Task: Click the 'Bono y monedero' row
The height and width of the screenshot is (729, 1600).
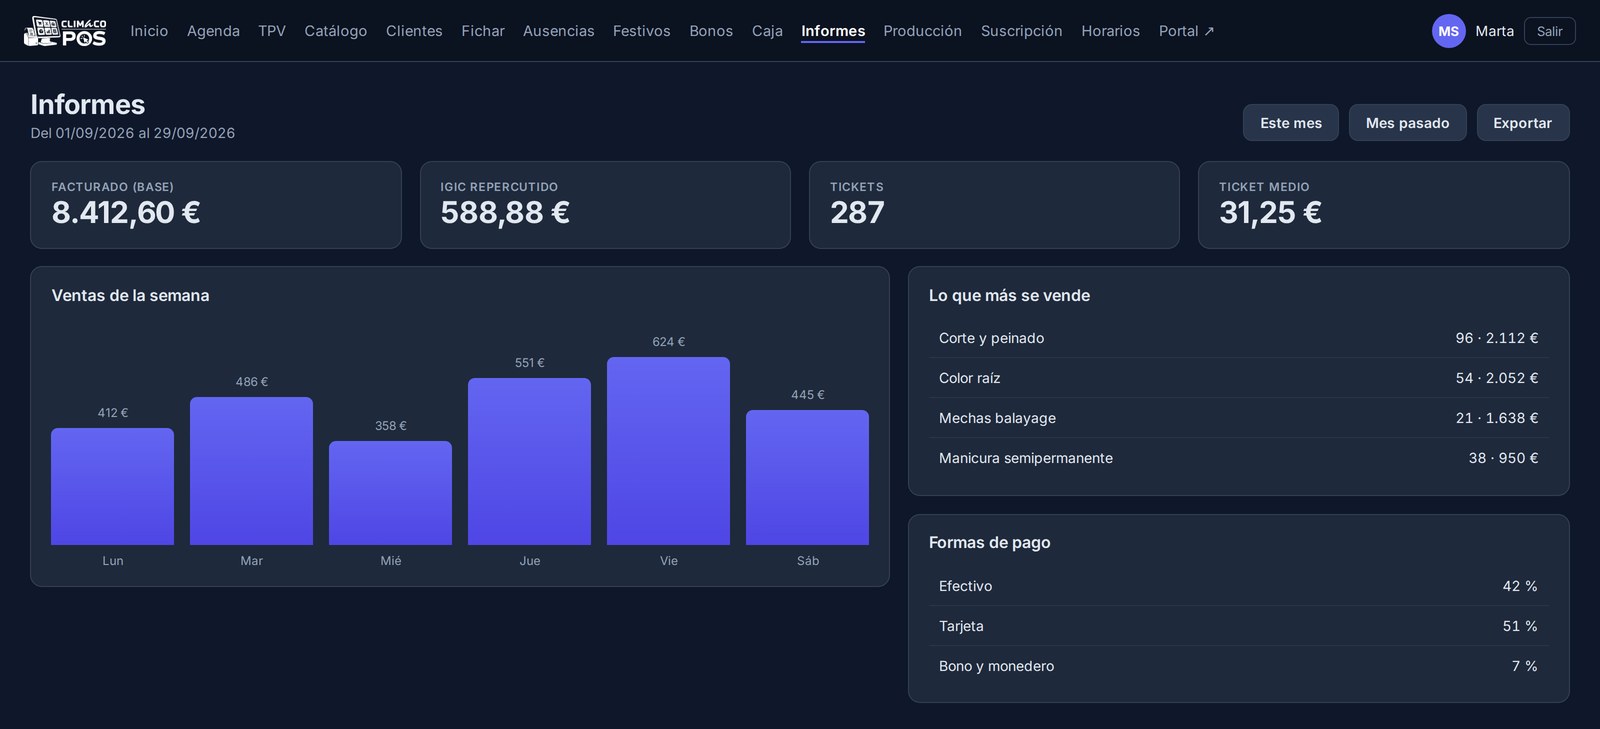Action: click(x=1239, y=666)
